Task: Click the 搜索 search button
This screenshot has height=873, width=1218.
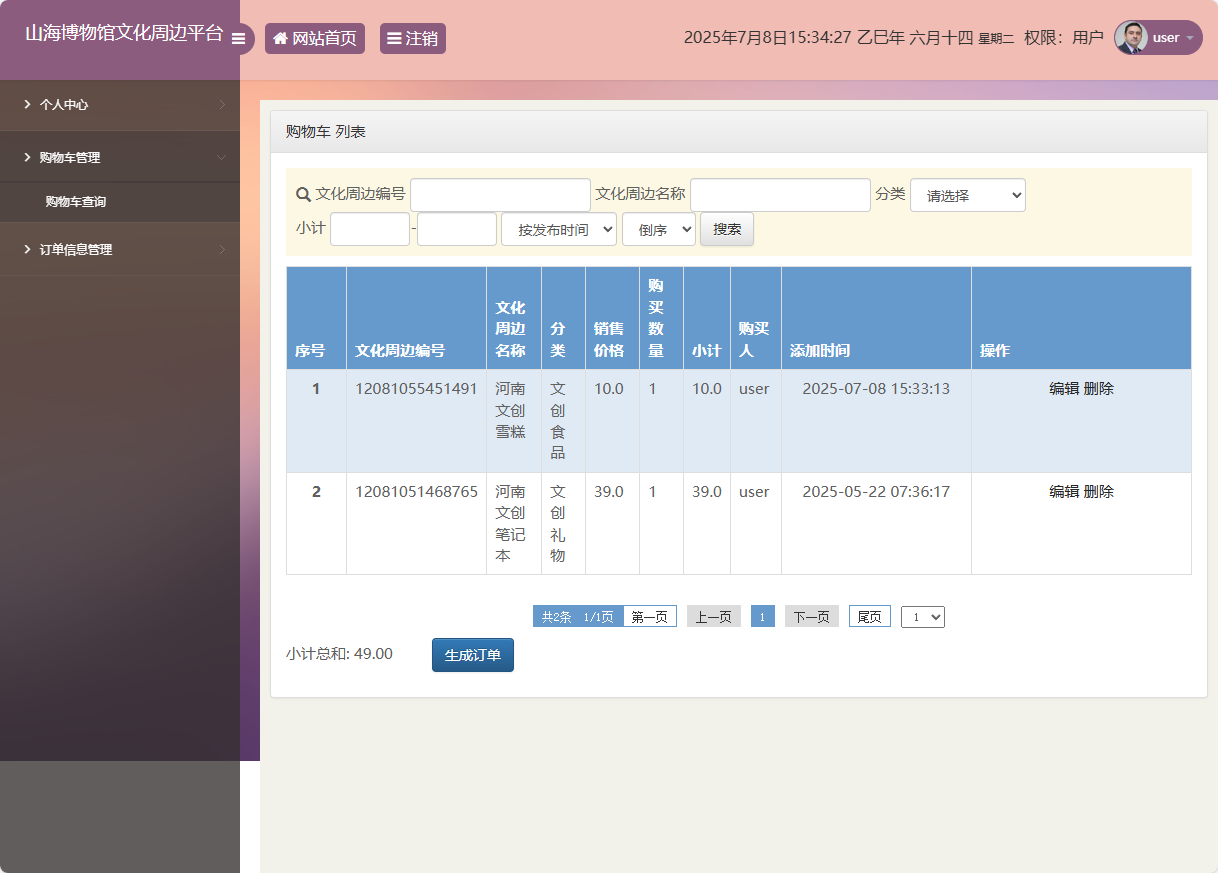Action: 727,229
